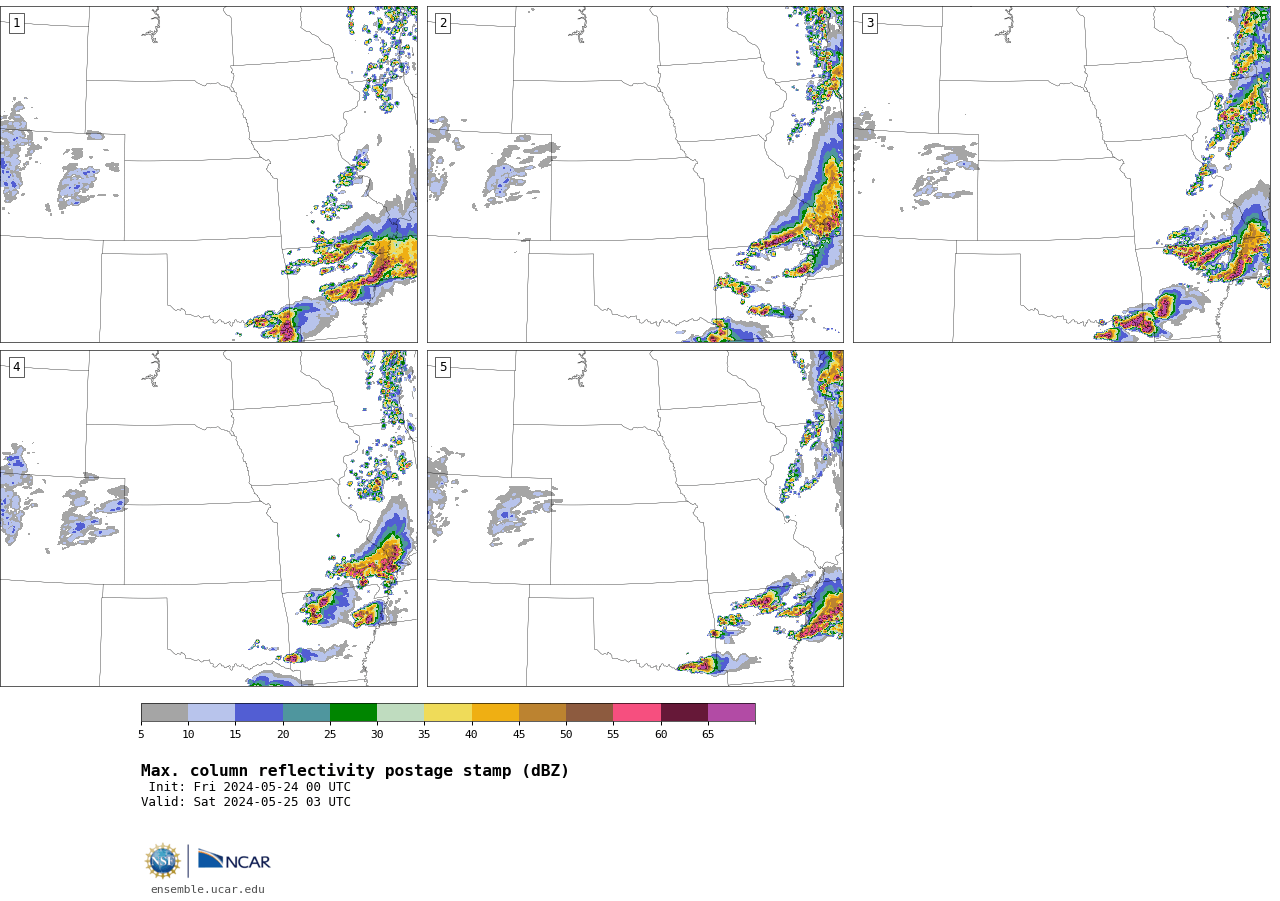Open ensemble member 4 reflectivity map
The width and height of the screenshot is (1280, 901).
pyautogui.click(x=208, y=518)
